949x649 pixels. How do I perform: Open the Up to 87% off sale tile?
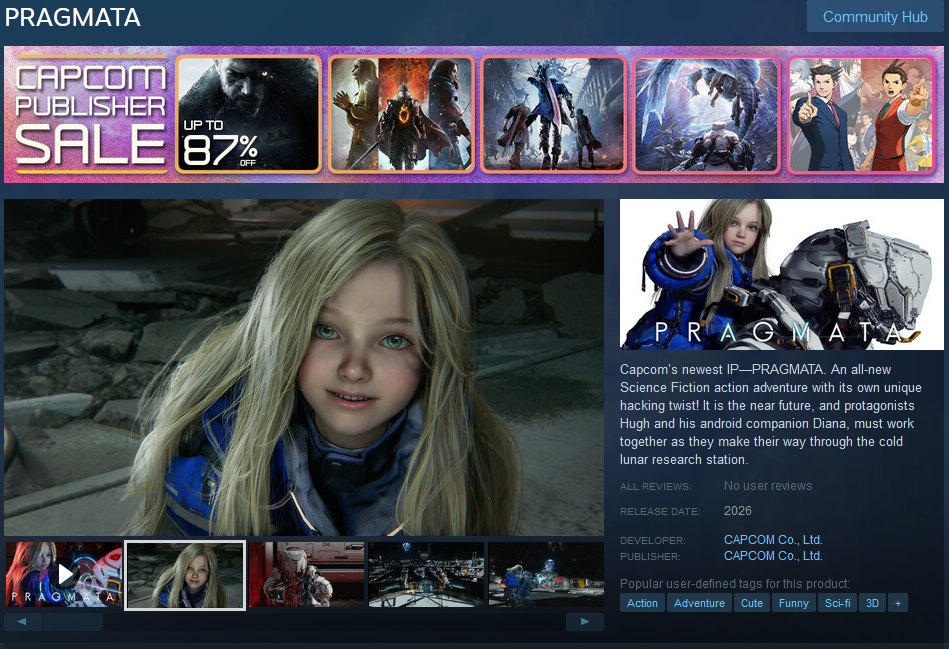coord(248,114)
